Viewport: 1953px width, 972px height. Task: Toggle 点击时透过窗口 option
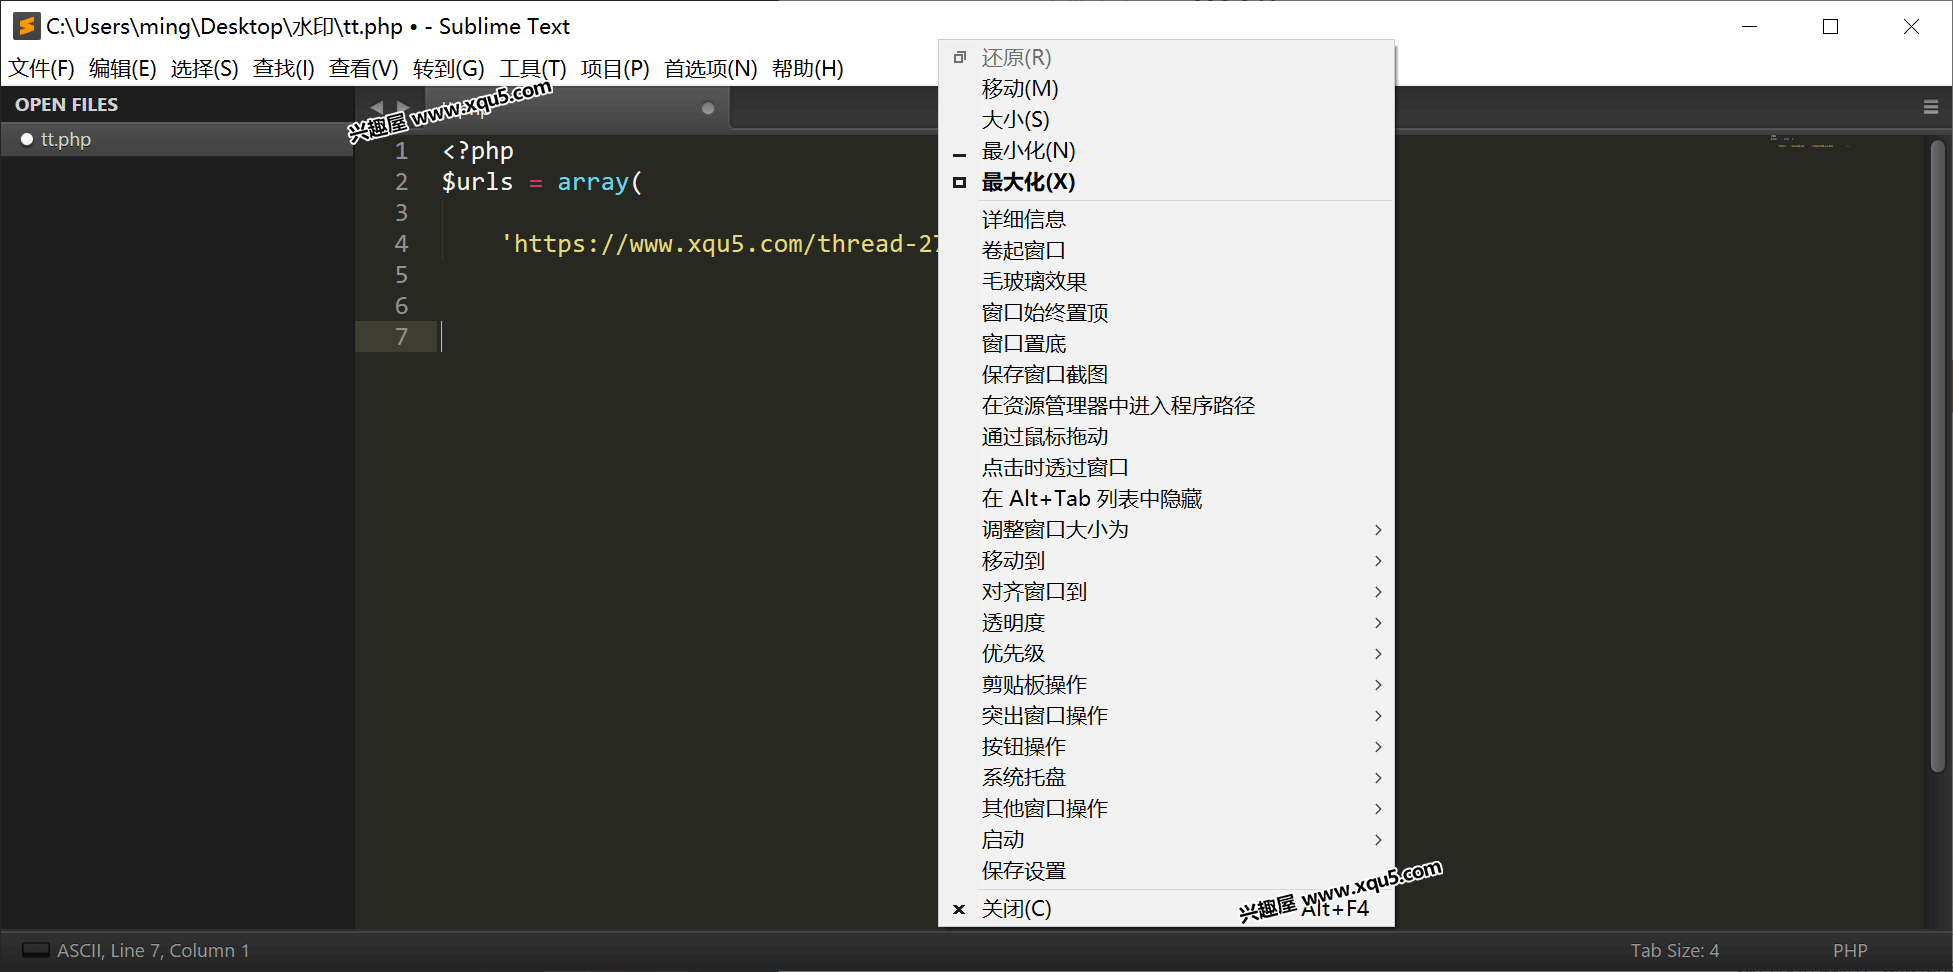(1166, 467)
